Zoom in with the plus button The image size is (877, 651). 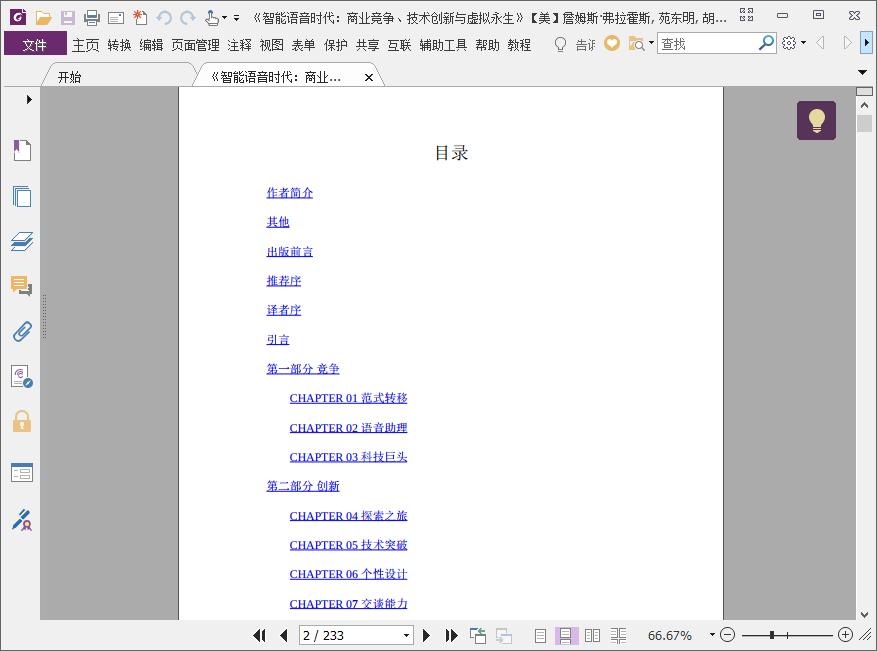click(x=845, y=635)
